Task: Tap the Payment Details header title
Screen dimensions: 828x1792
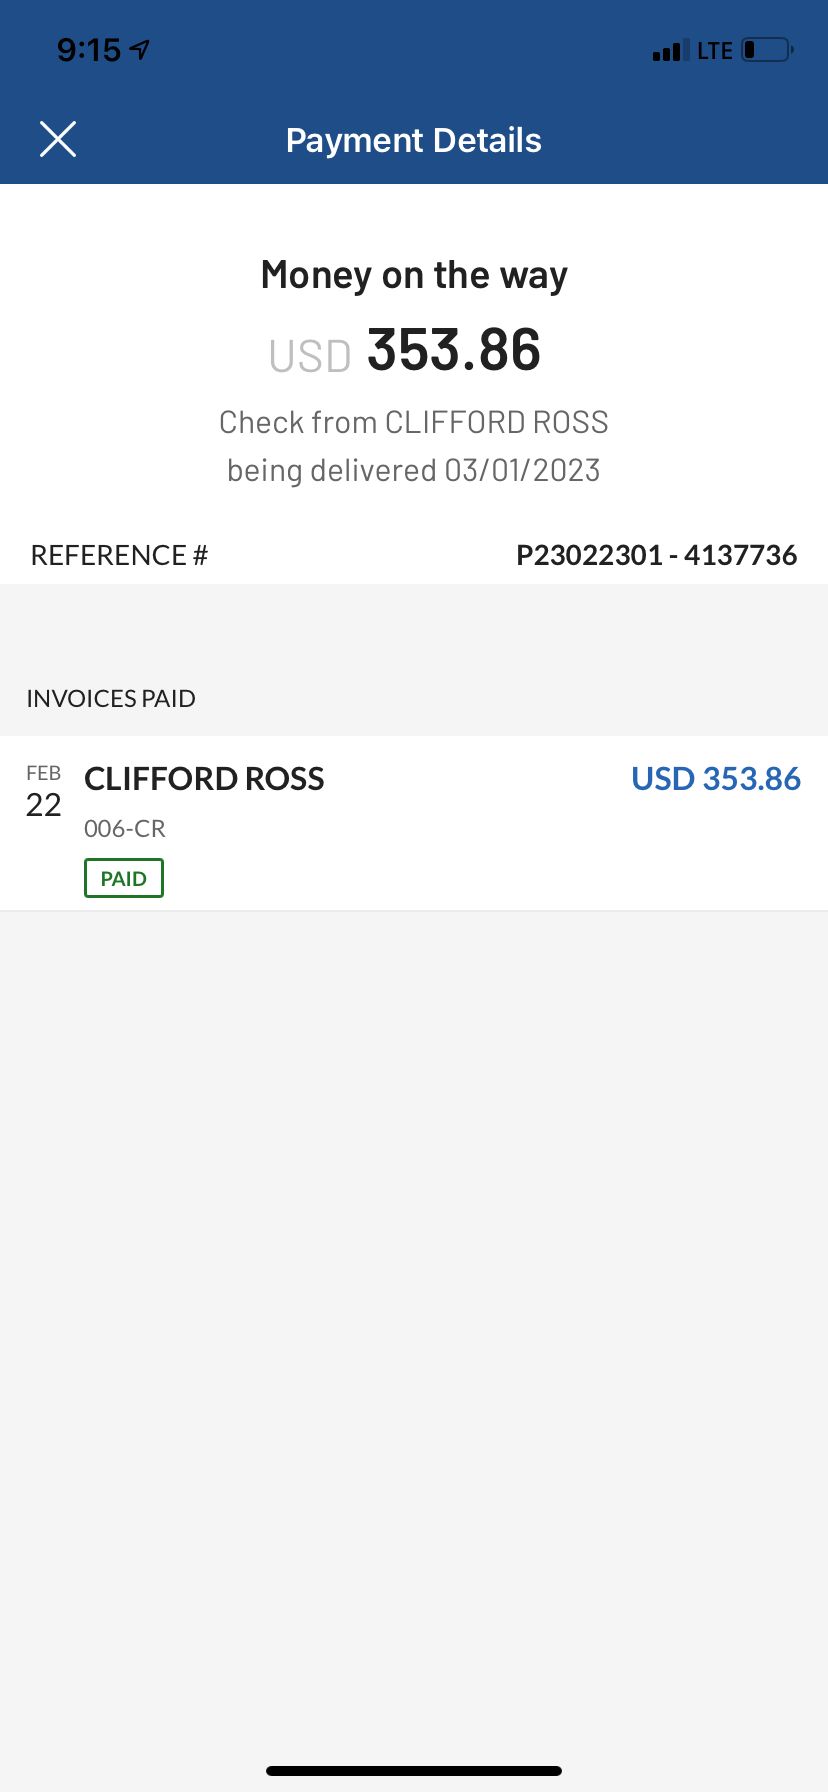Action: 414,140
